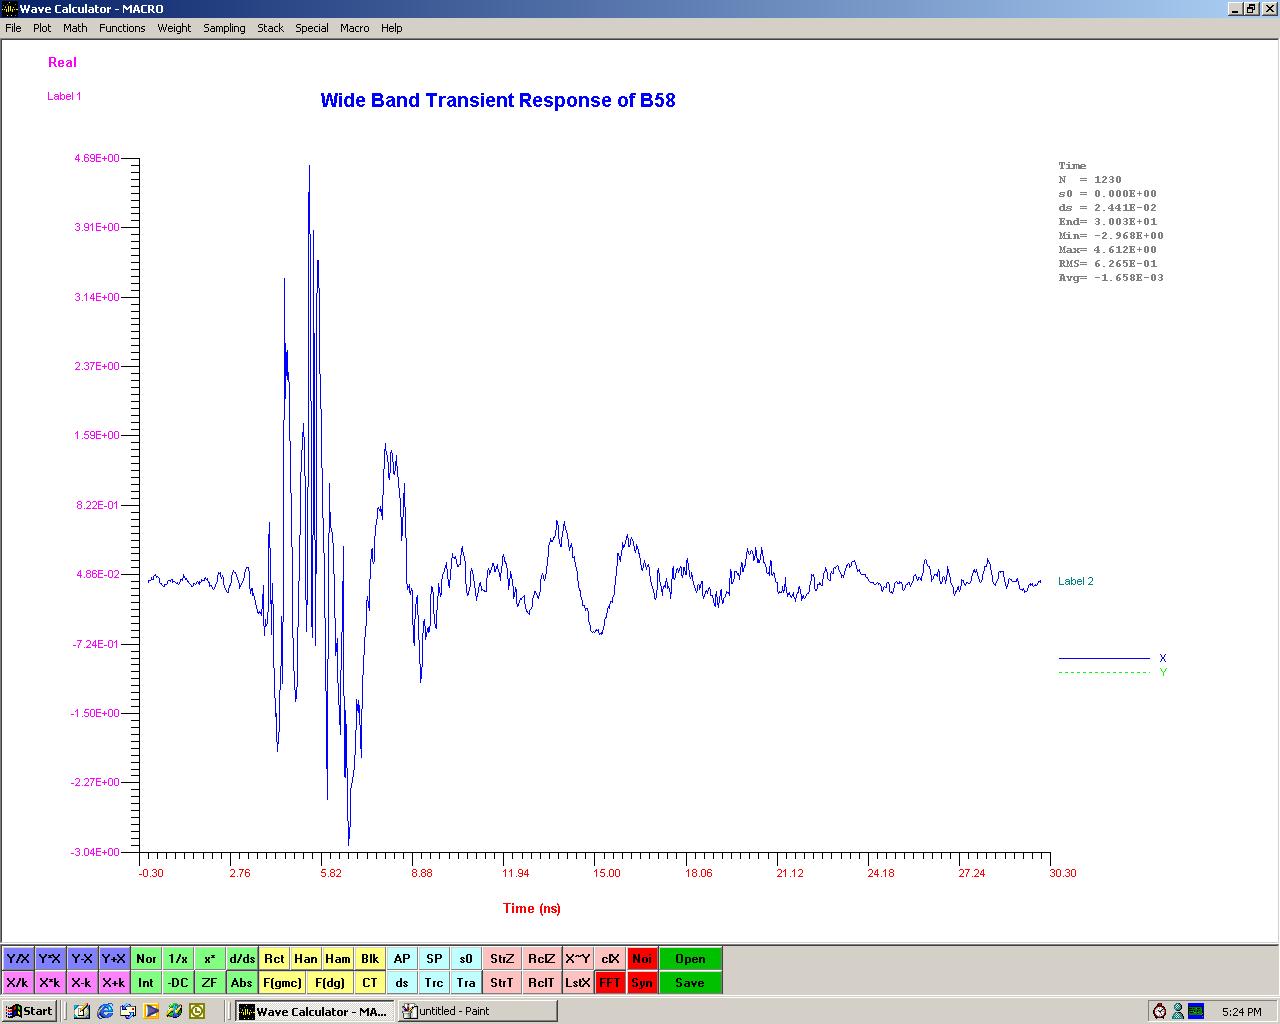Click the green Save button
The height and width of the screenshot is (1024, 1280).
pos(690,983)
